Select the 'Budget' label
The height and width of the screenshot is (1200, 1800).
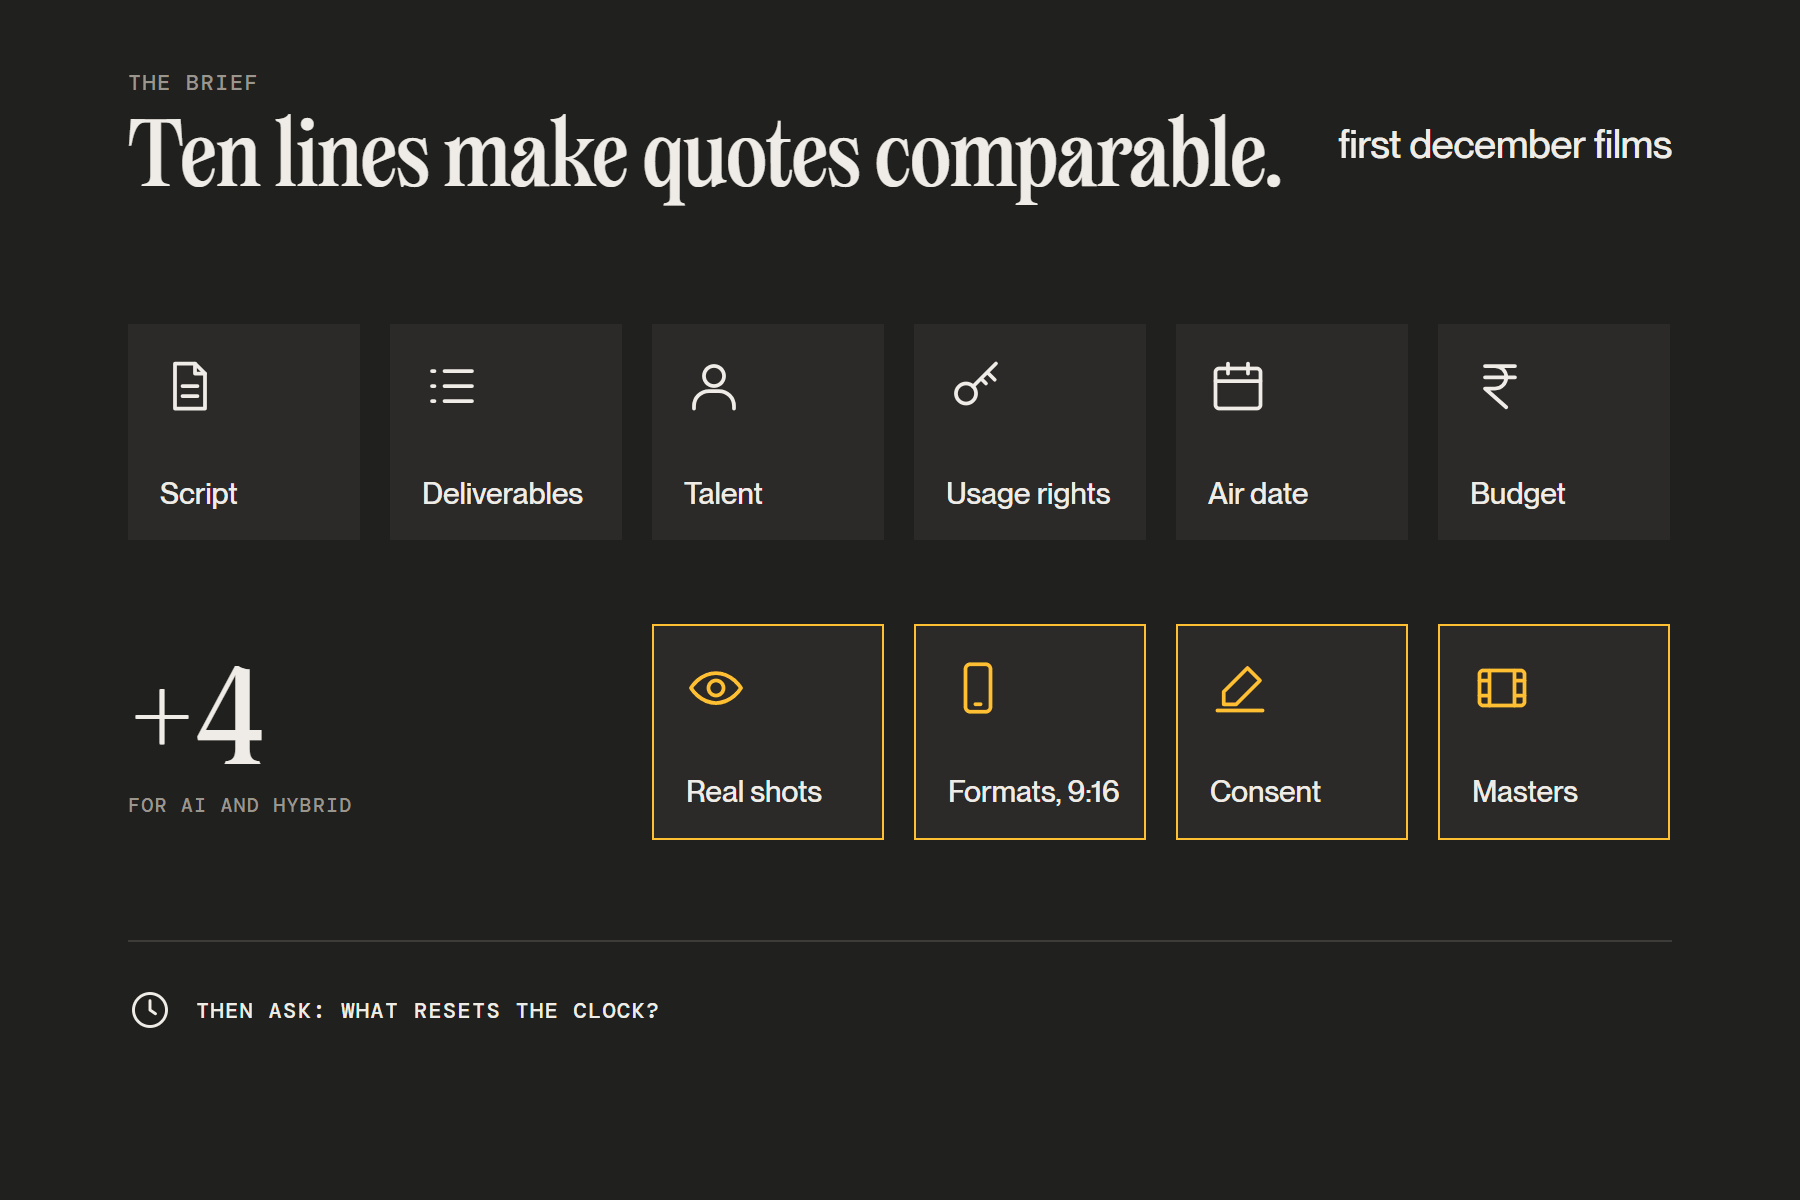pyautogui.click(x=1517, y=494)
